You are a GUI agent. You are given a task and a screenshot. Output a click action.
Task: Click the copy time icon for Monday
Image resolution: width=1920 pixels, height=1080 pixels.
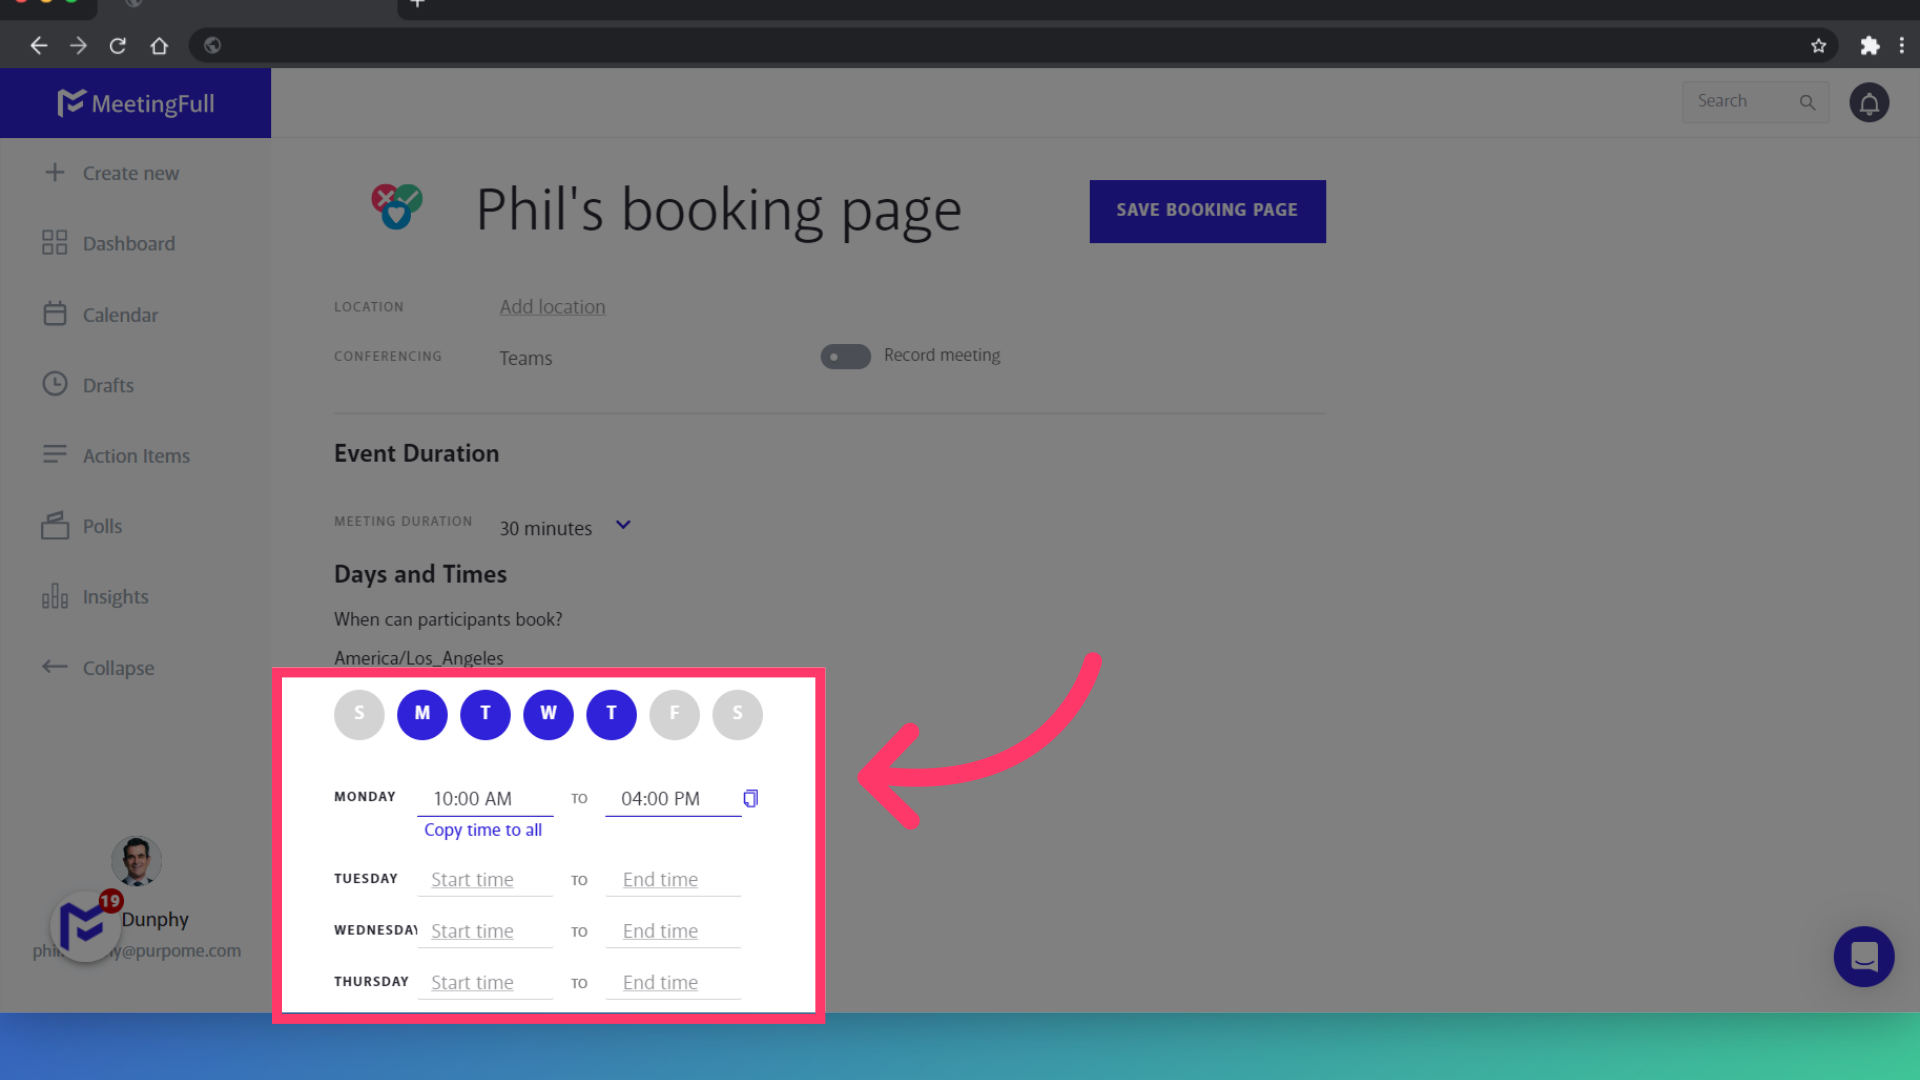pos(750,798)
